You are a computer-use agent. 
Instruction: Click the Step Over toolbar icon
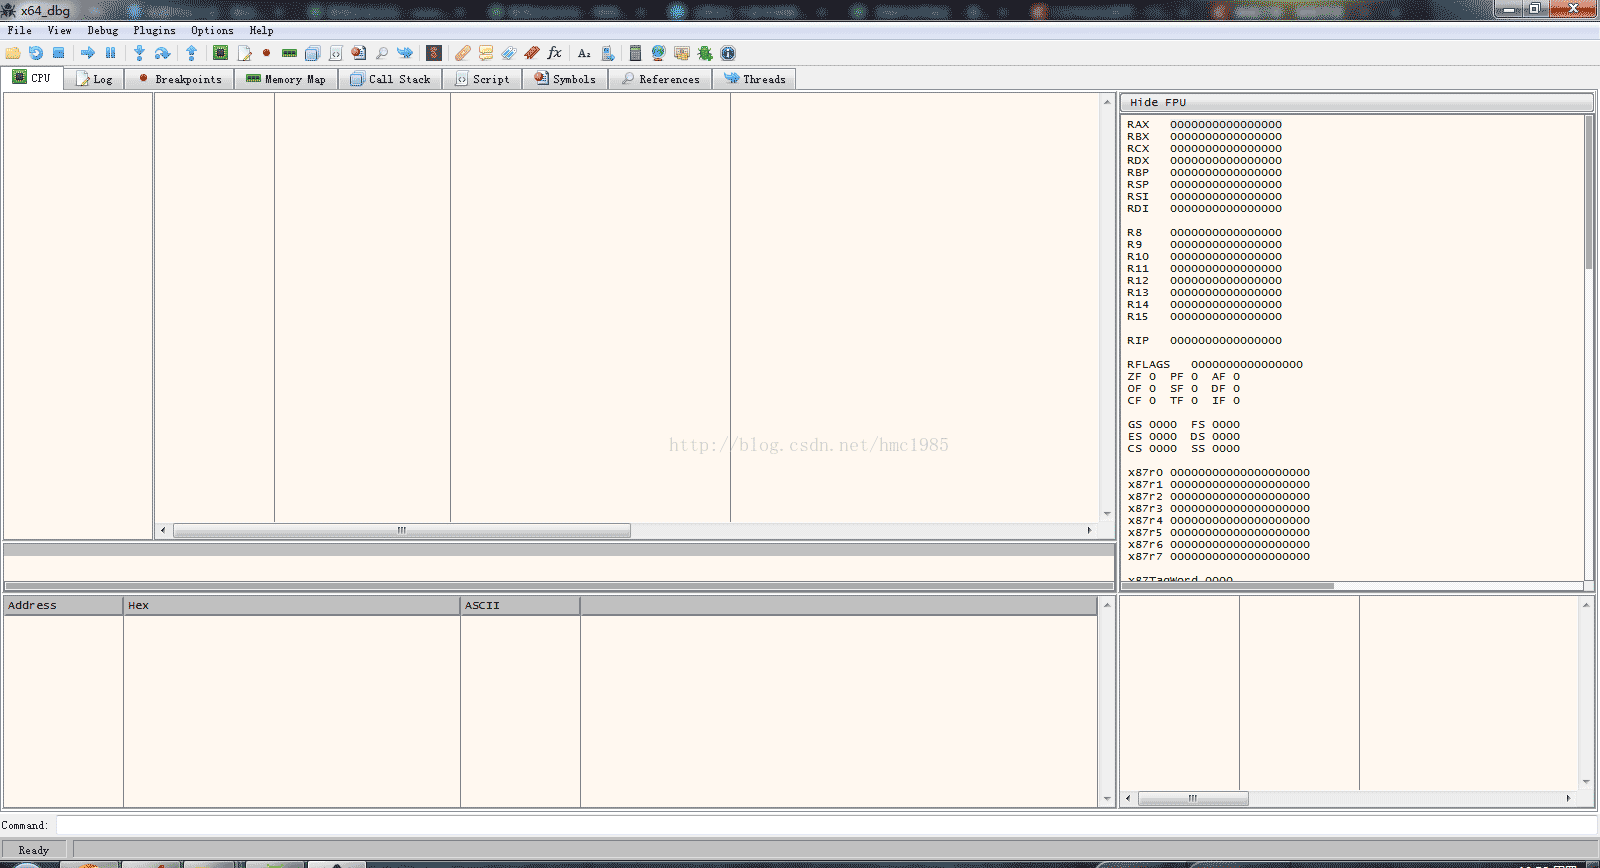(x=162, y=53)
